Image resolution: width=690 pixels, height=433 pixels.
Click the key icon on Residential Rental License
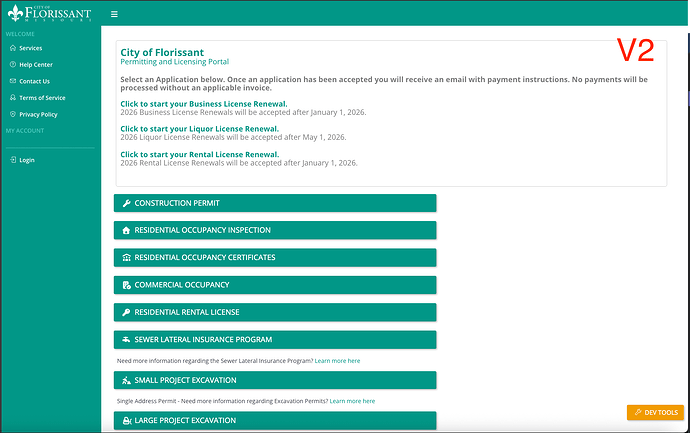(126, 312)
